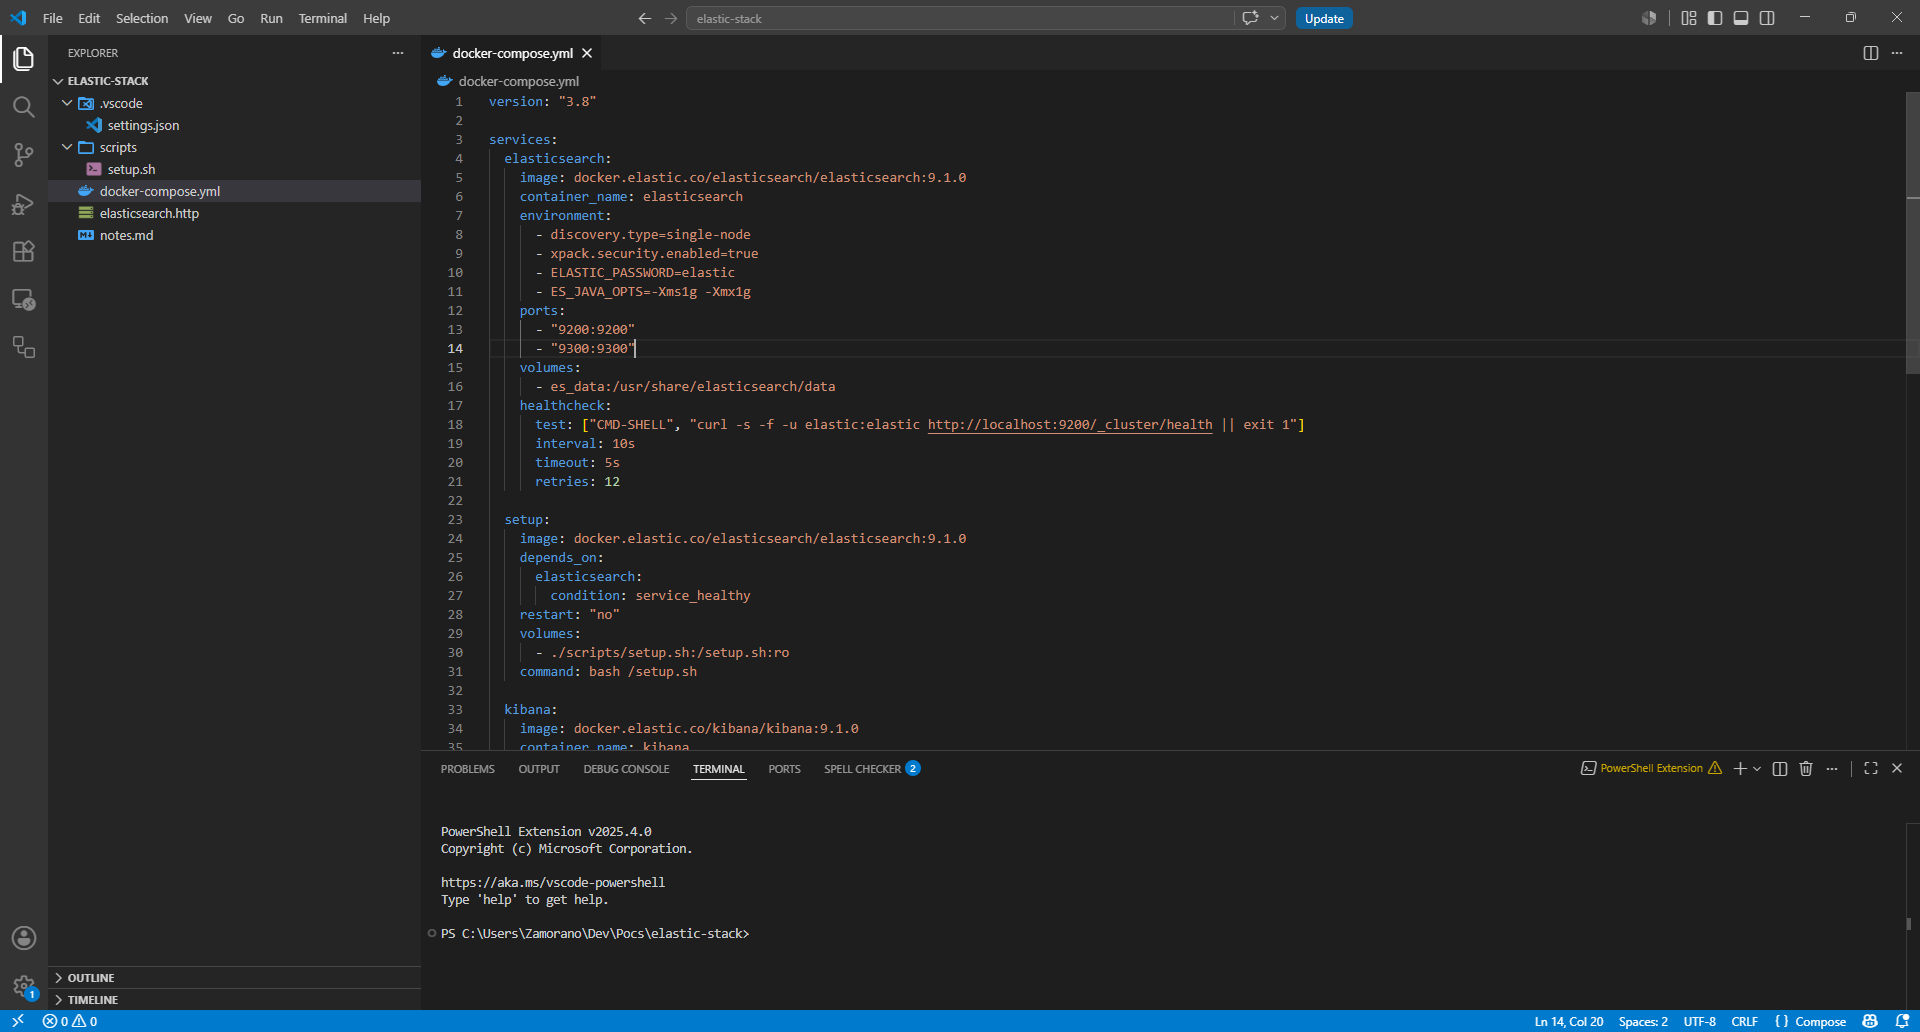Change Spaces: 2 indentation setting

coord(1643,1021)
